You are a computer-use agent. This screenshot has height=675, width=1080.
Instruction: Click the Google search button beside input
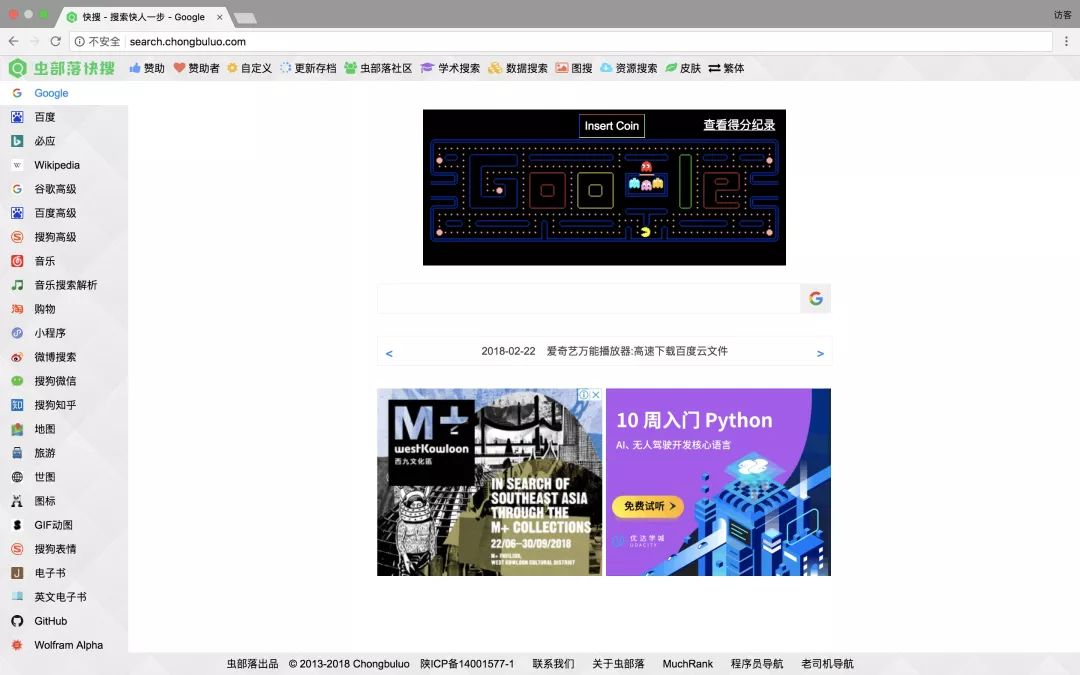816,298
